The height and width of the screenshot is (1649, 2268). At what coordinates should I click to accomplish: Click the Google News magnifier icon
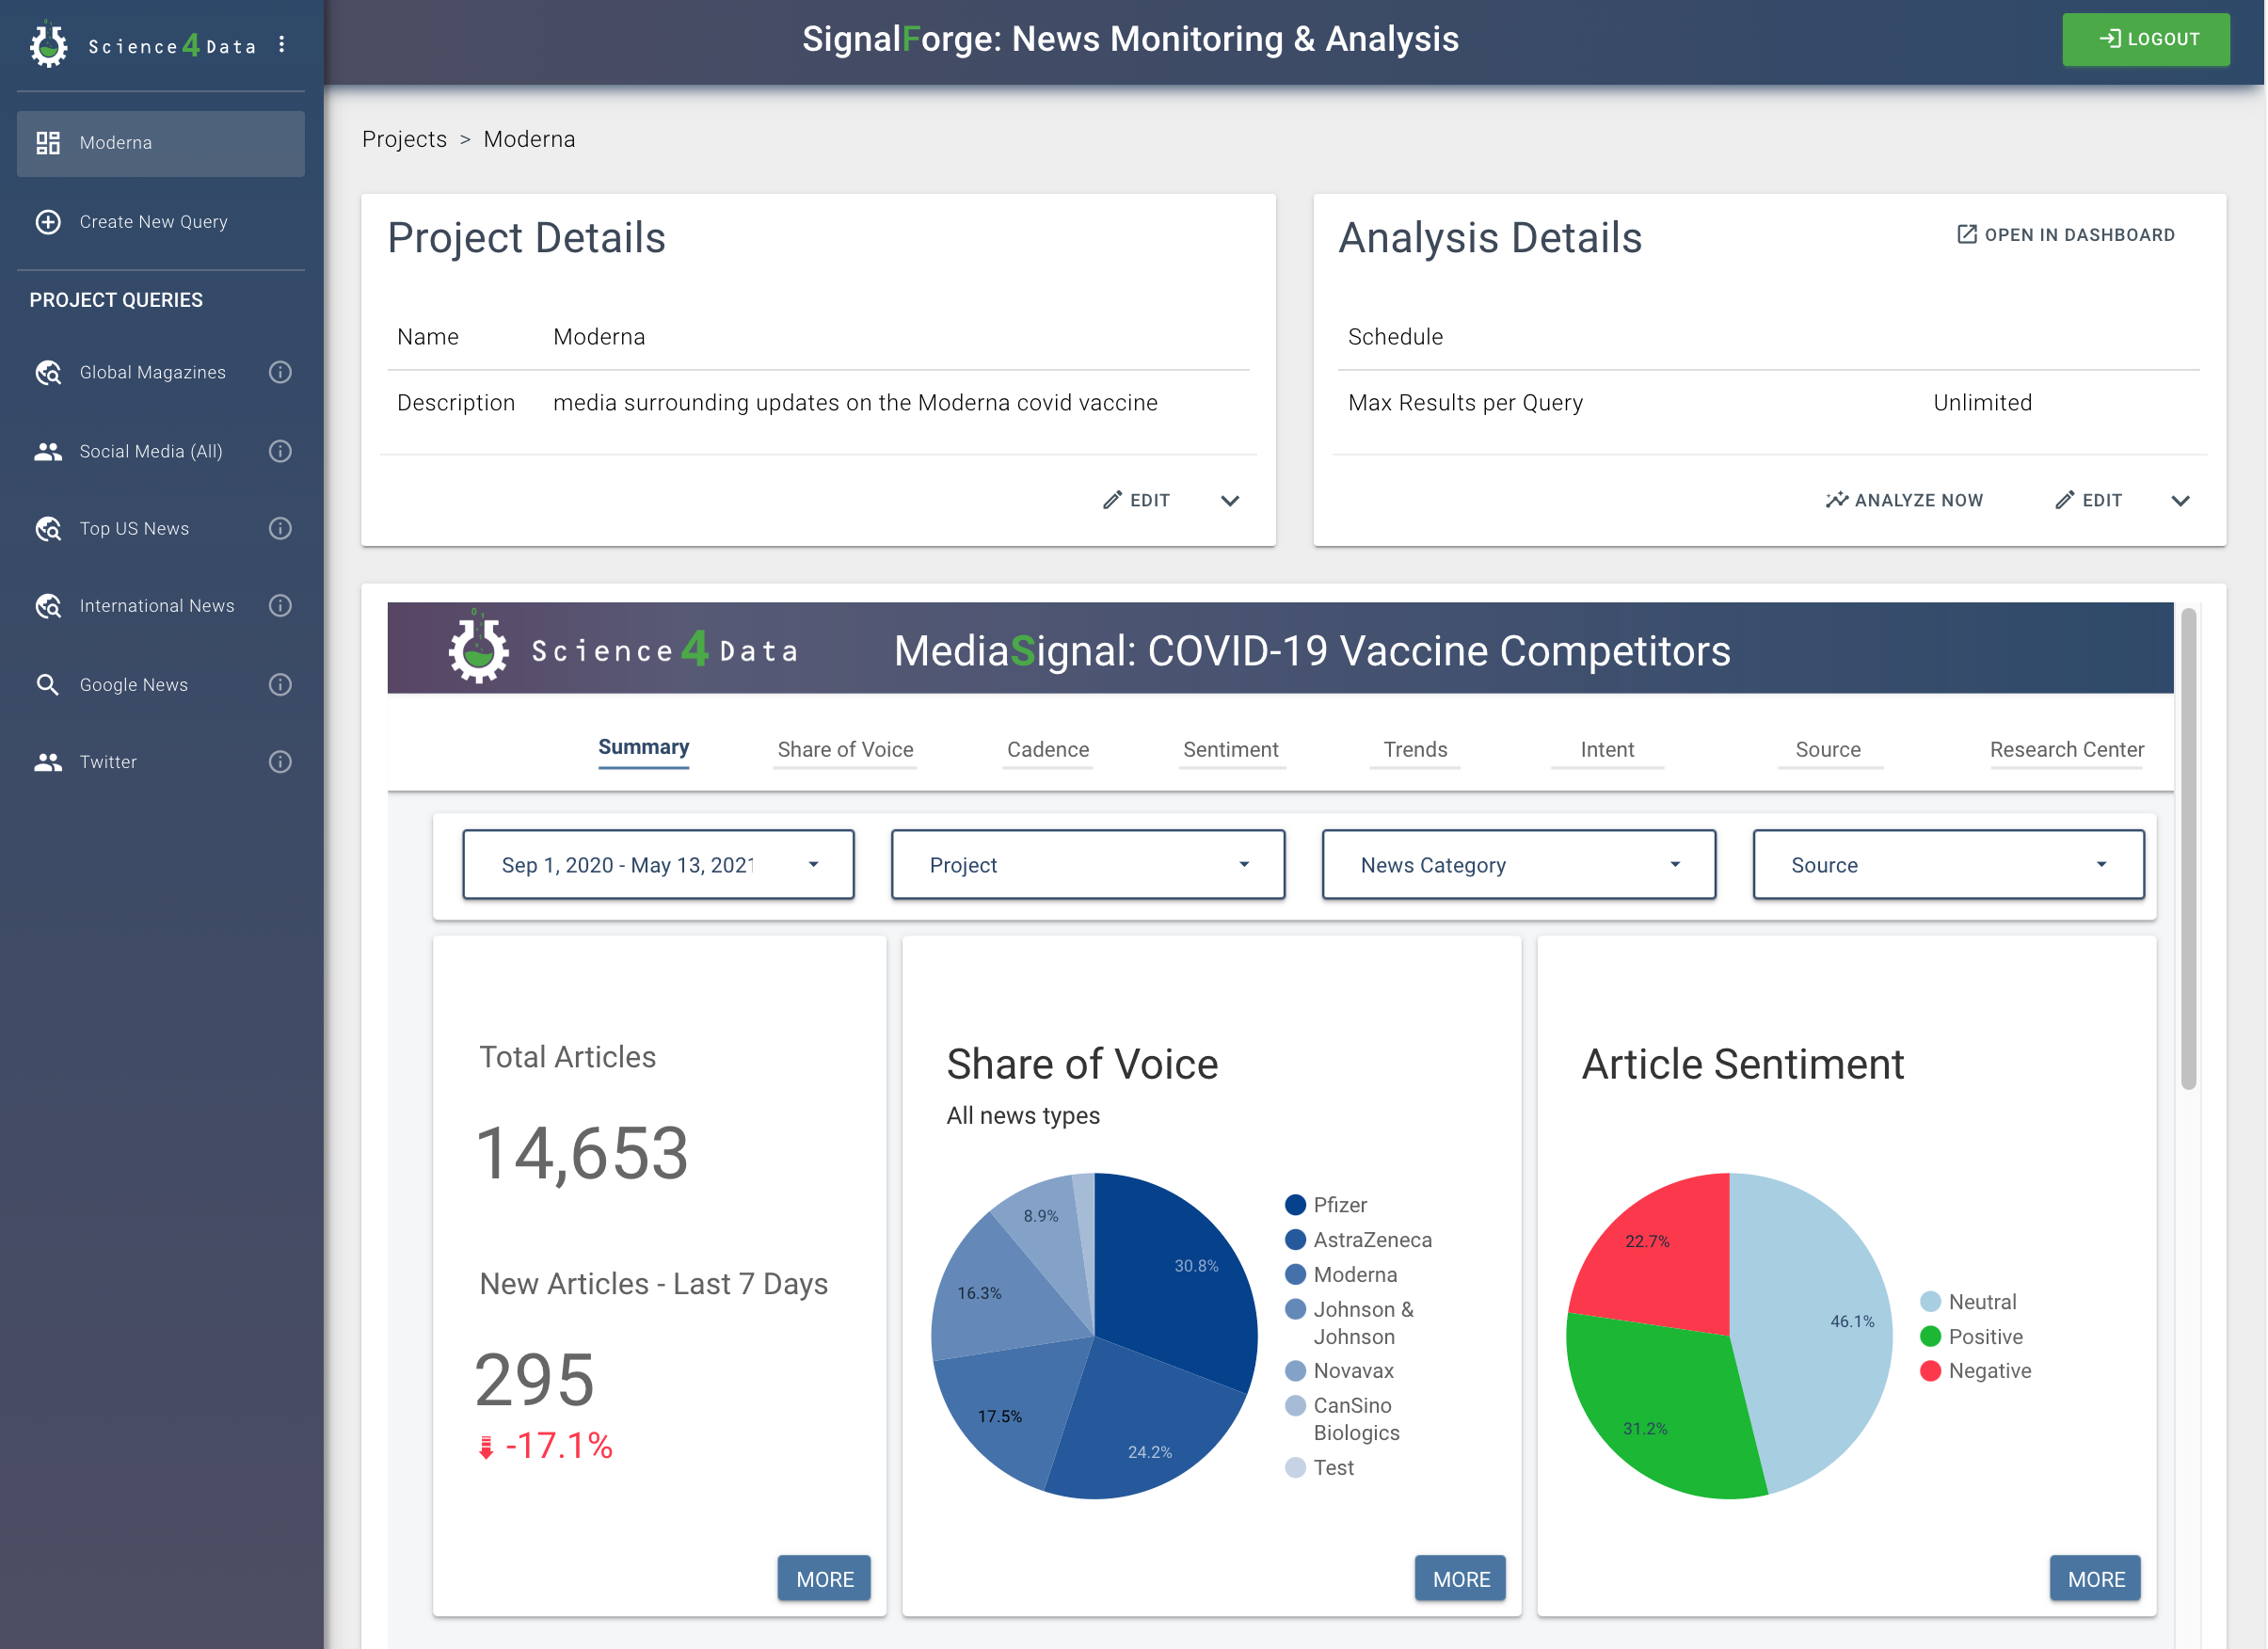coord(48,685)
